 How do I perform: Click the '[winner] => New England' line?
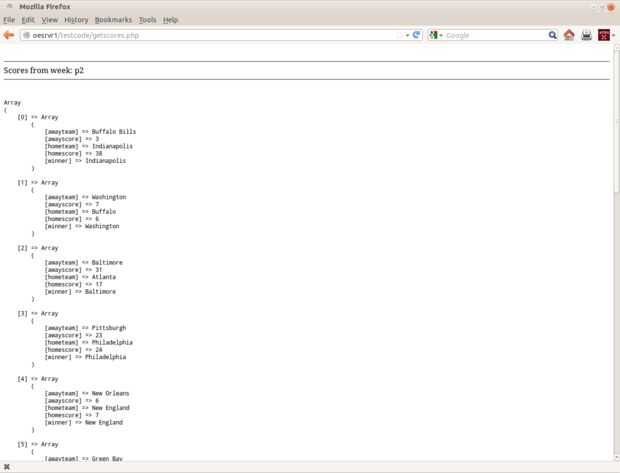coord(83,423)
